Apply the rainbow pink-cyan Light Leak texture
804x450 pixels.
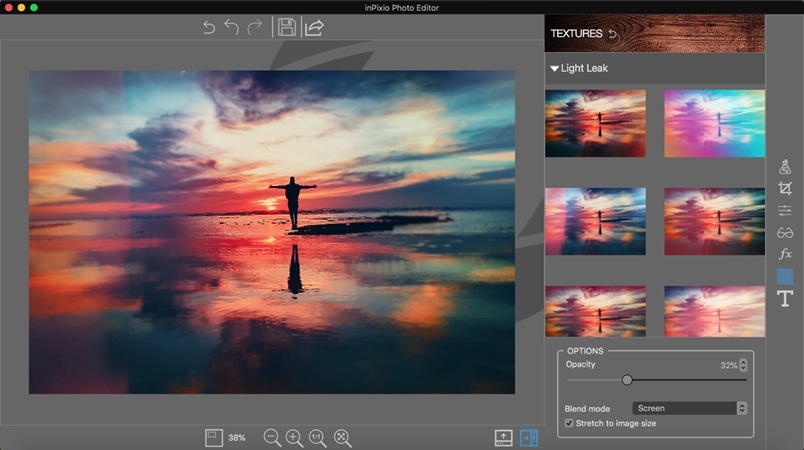pyautogui.click(x=714, y=124)
